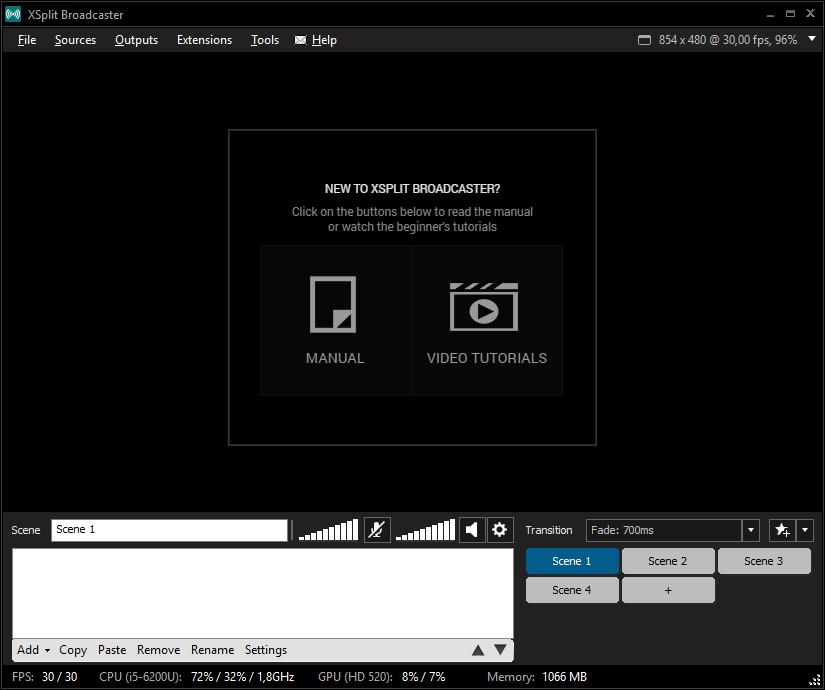Click the VIDEO TUTORIALS label
825x690 pixels.
487,358
